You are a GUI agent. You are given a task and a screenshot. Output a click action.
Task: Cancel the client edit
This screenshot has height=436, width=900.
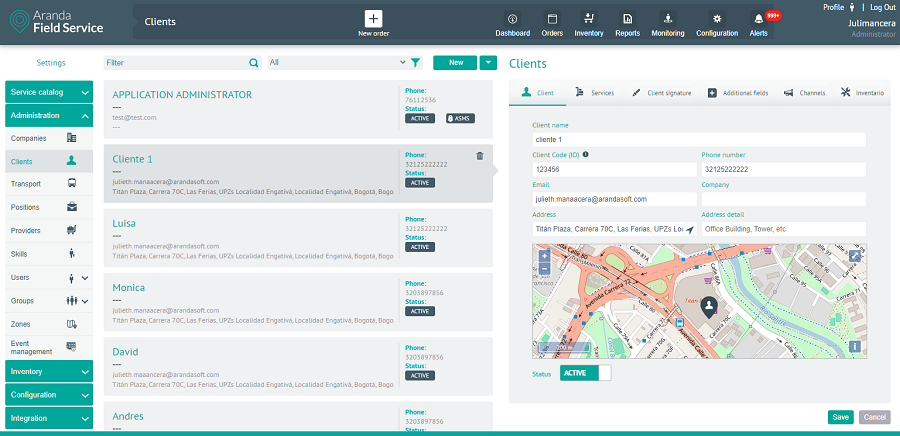point(875,417)
